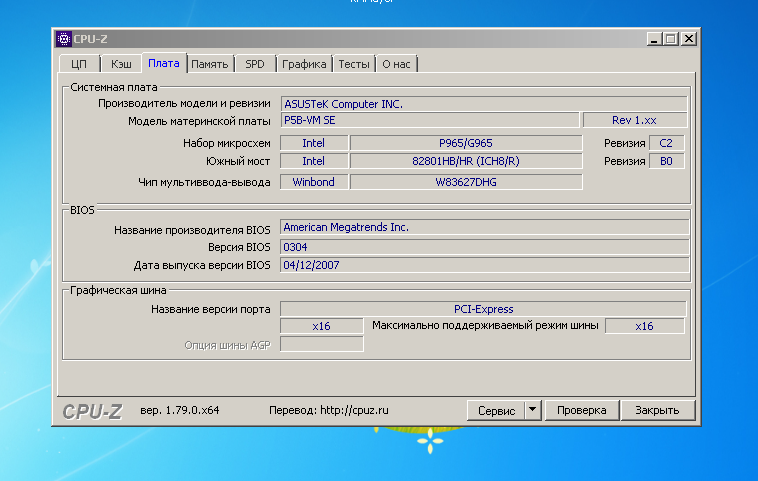This screenshot has height=481, width=758.
Task: Click the Перевод: http://cpuz.ru text
Action: [x=329, y=410]
